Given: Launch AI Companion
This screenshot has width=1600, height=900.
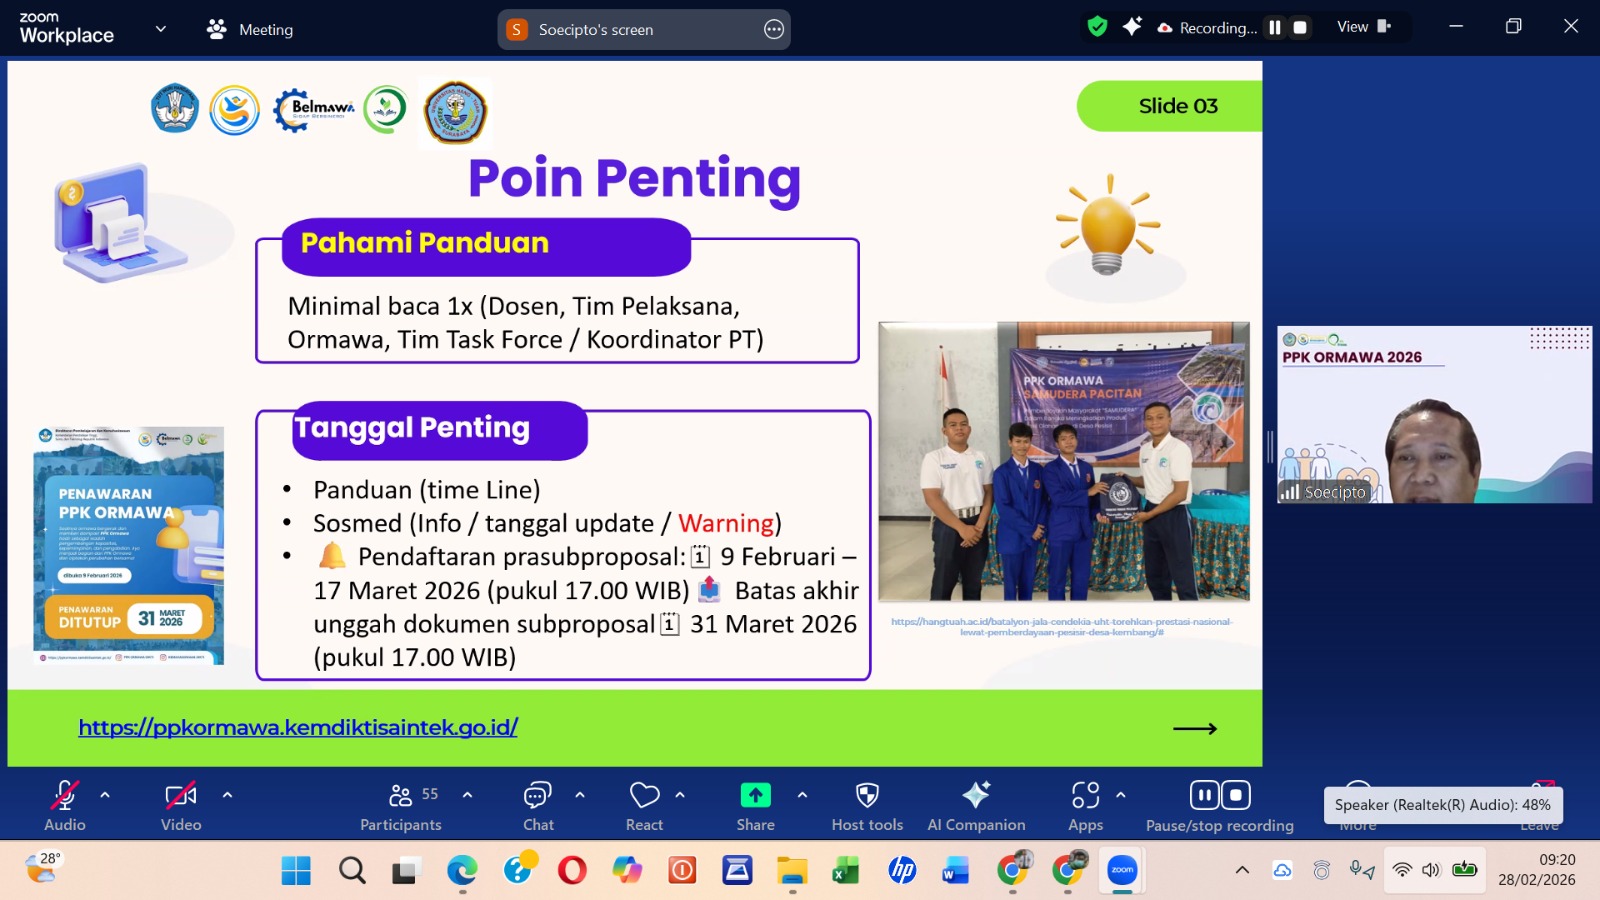Looking at the screenshot, I should tap(976, 796).
